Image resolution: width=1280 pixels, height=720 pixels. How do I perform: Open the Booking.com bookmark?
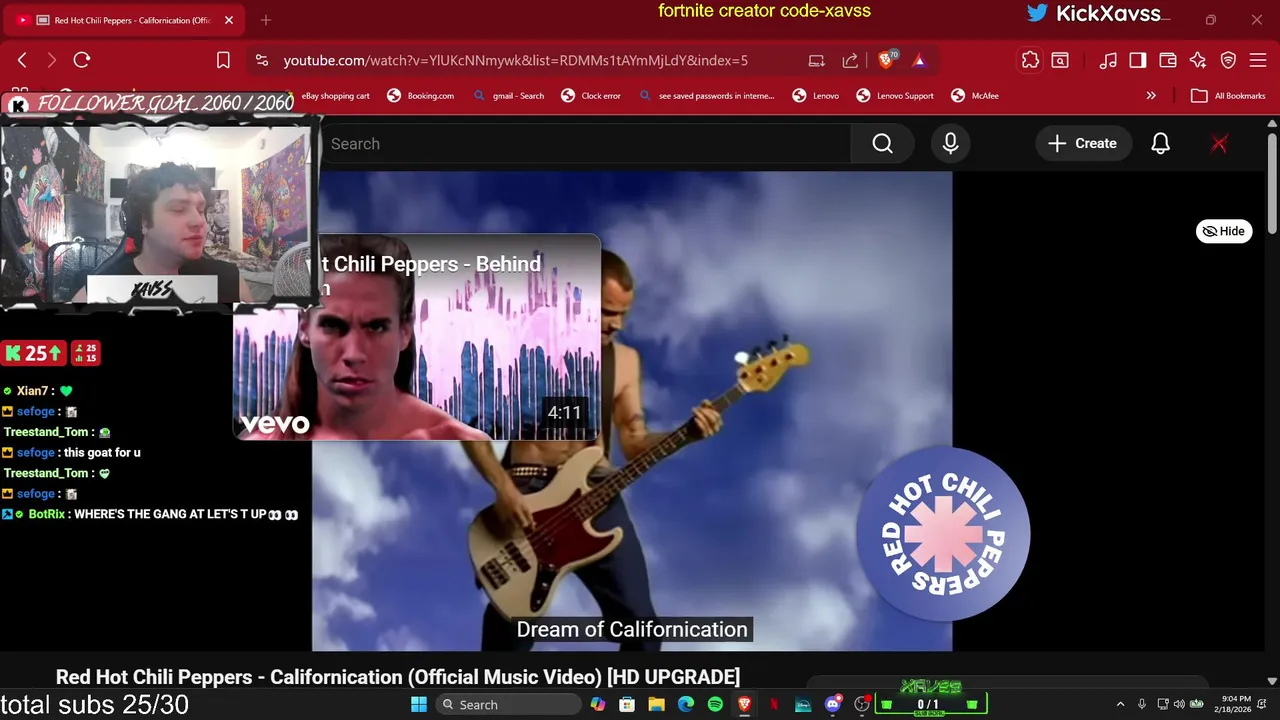click(421, 96)
